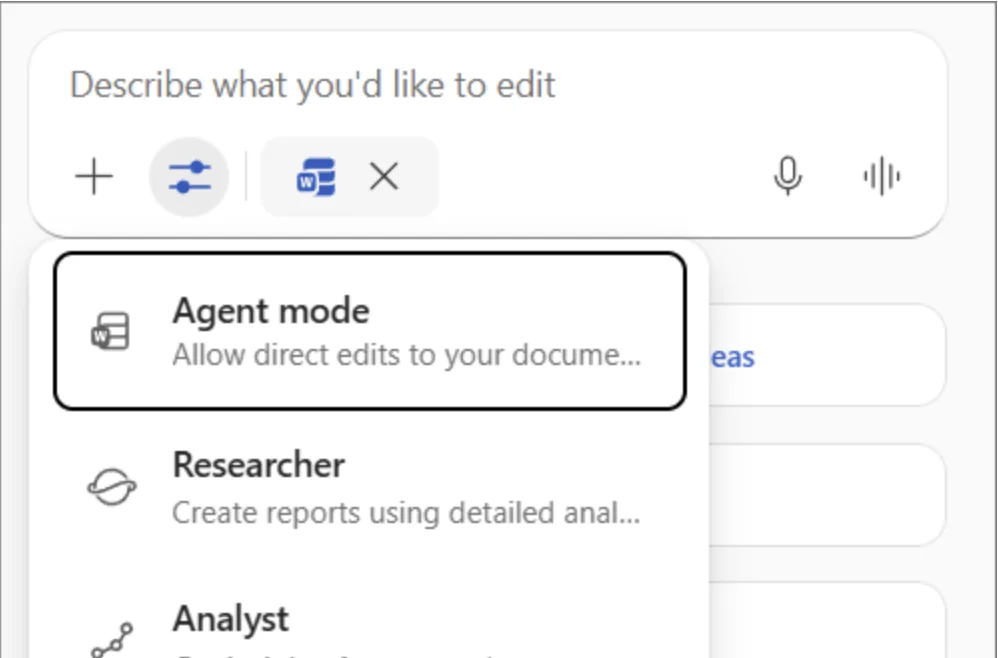Choose the Researcher menu option

point(370,487)
